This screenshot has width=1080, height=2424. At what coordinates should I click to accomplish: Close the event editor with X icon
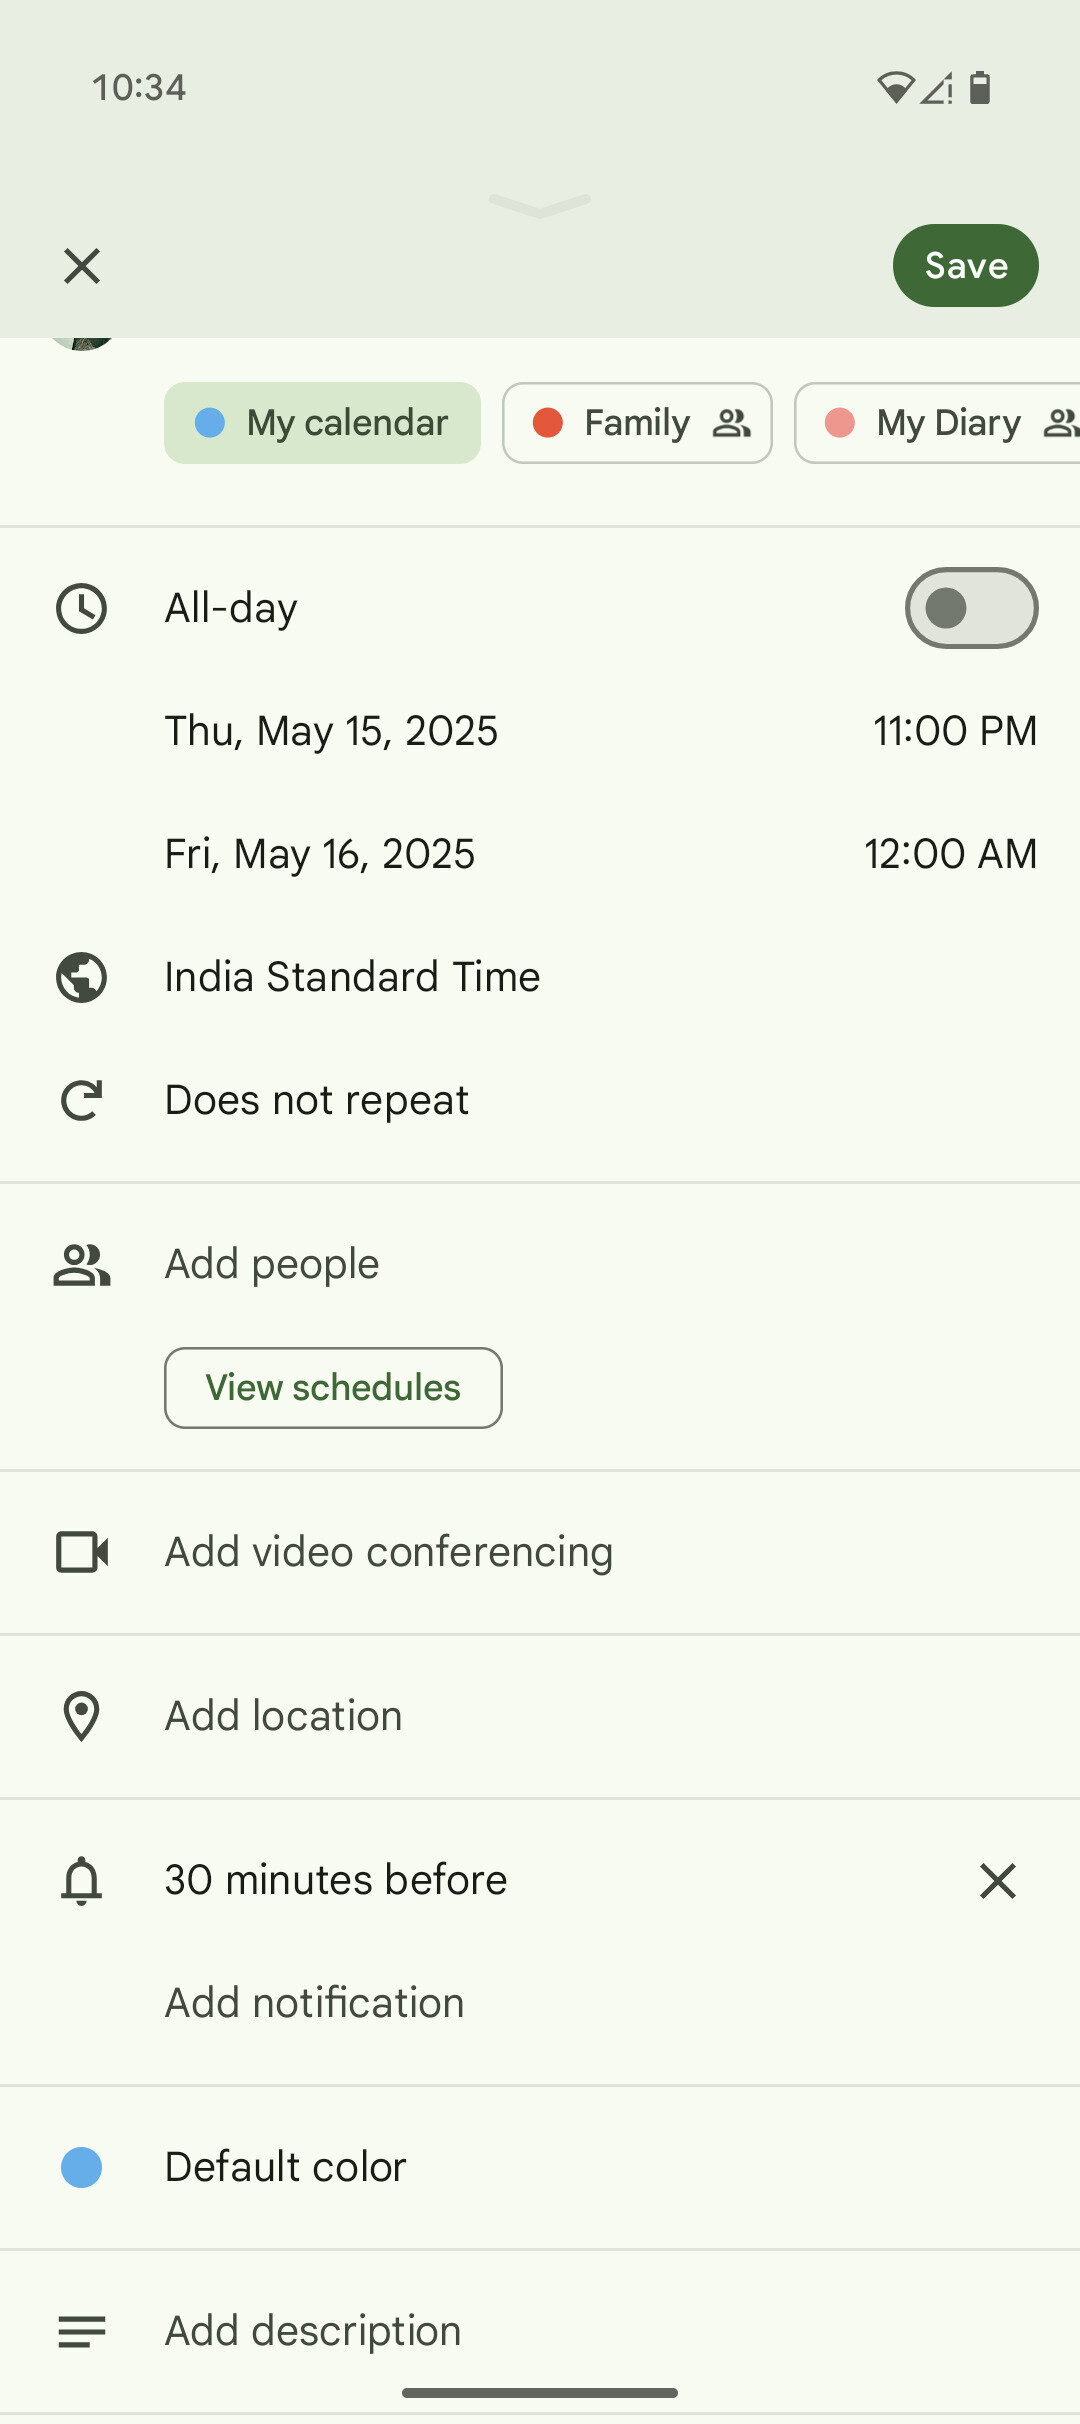pos(82,266)
